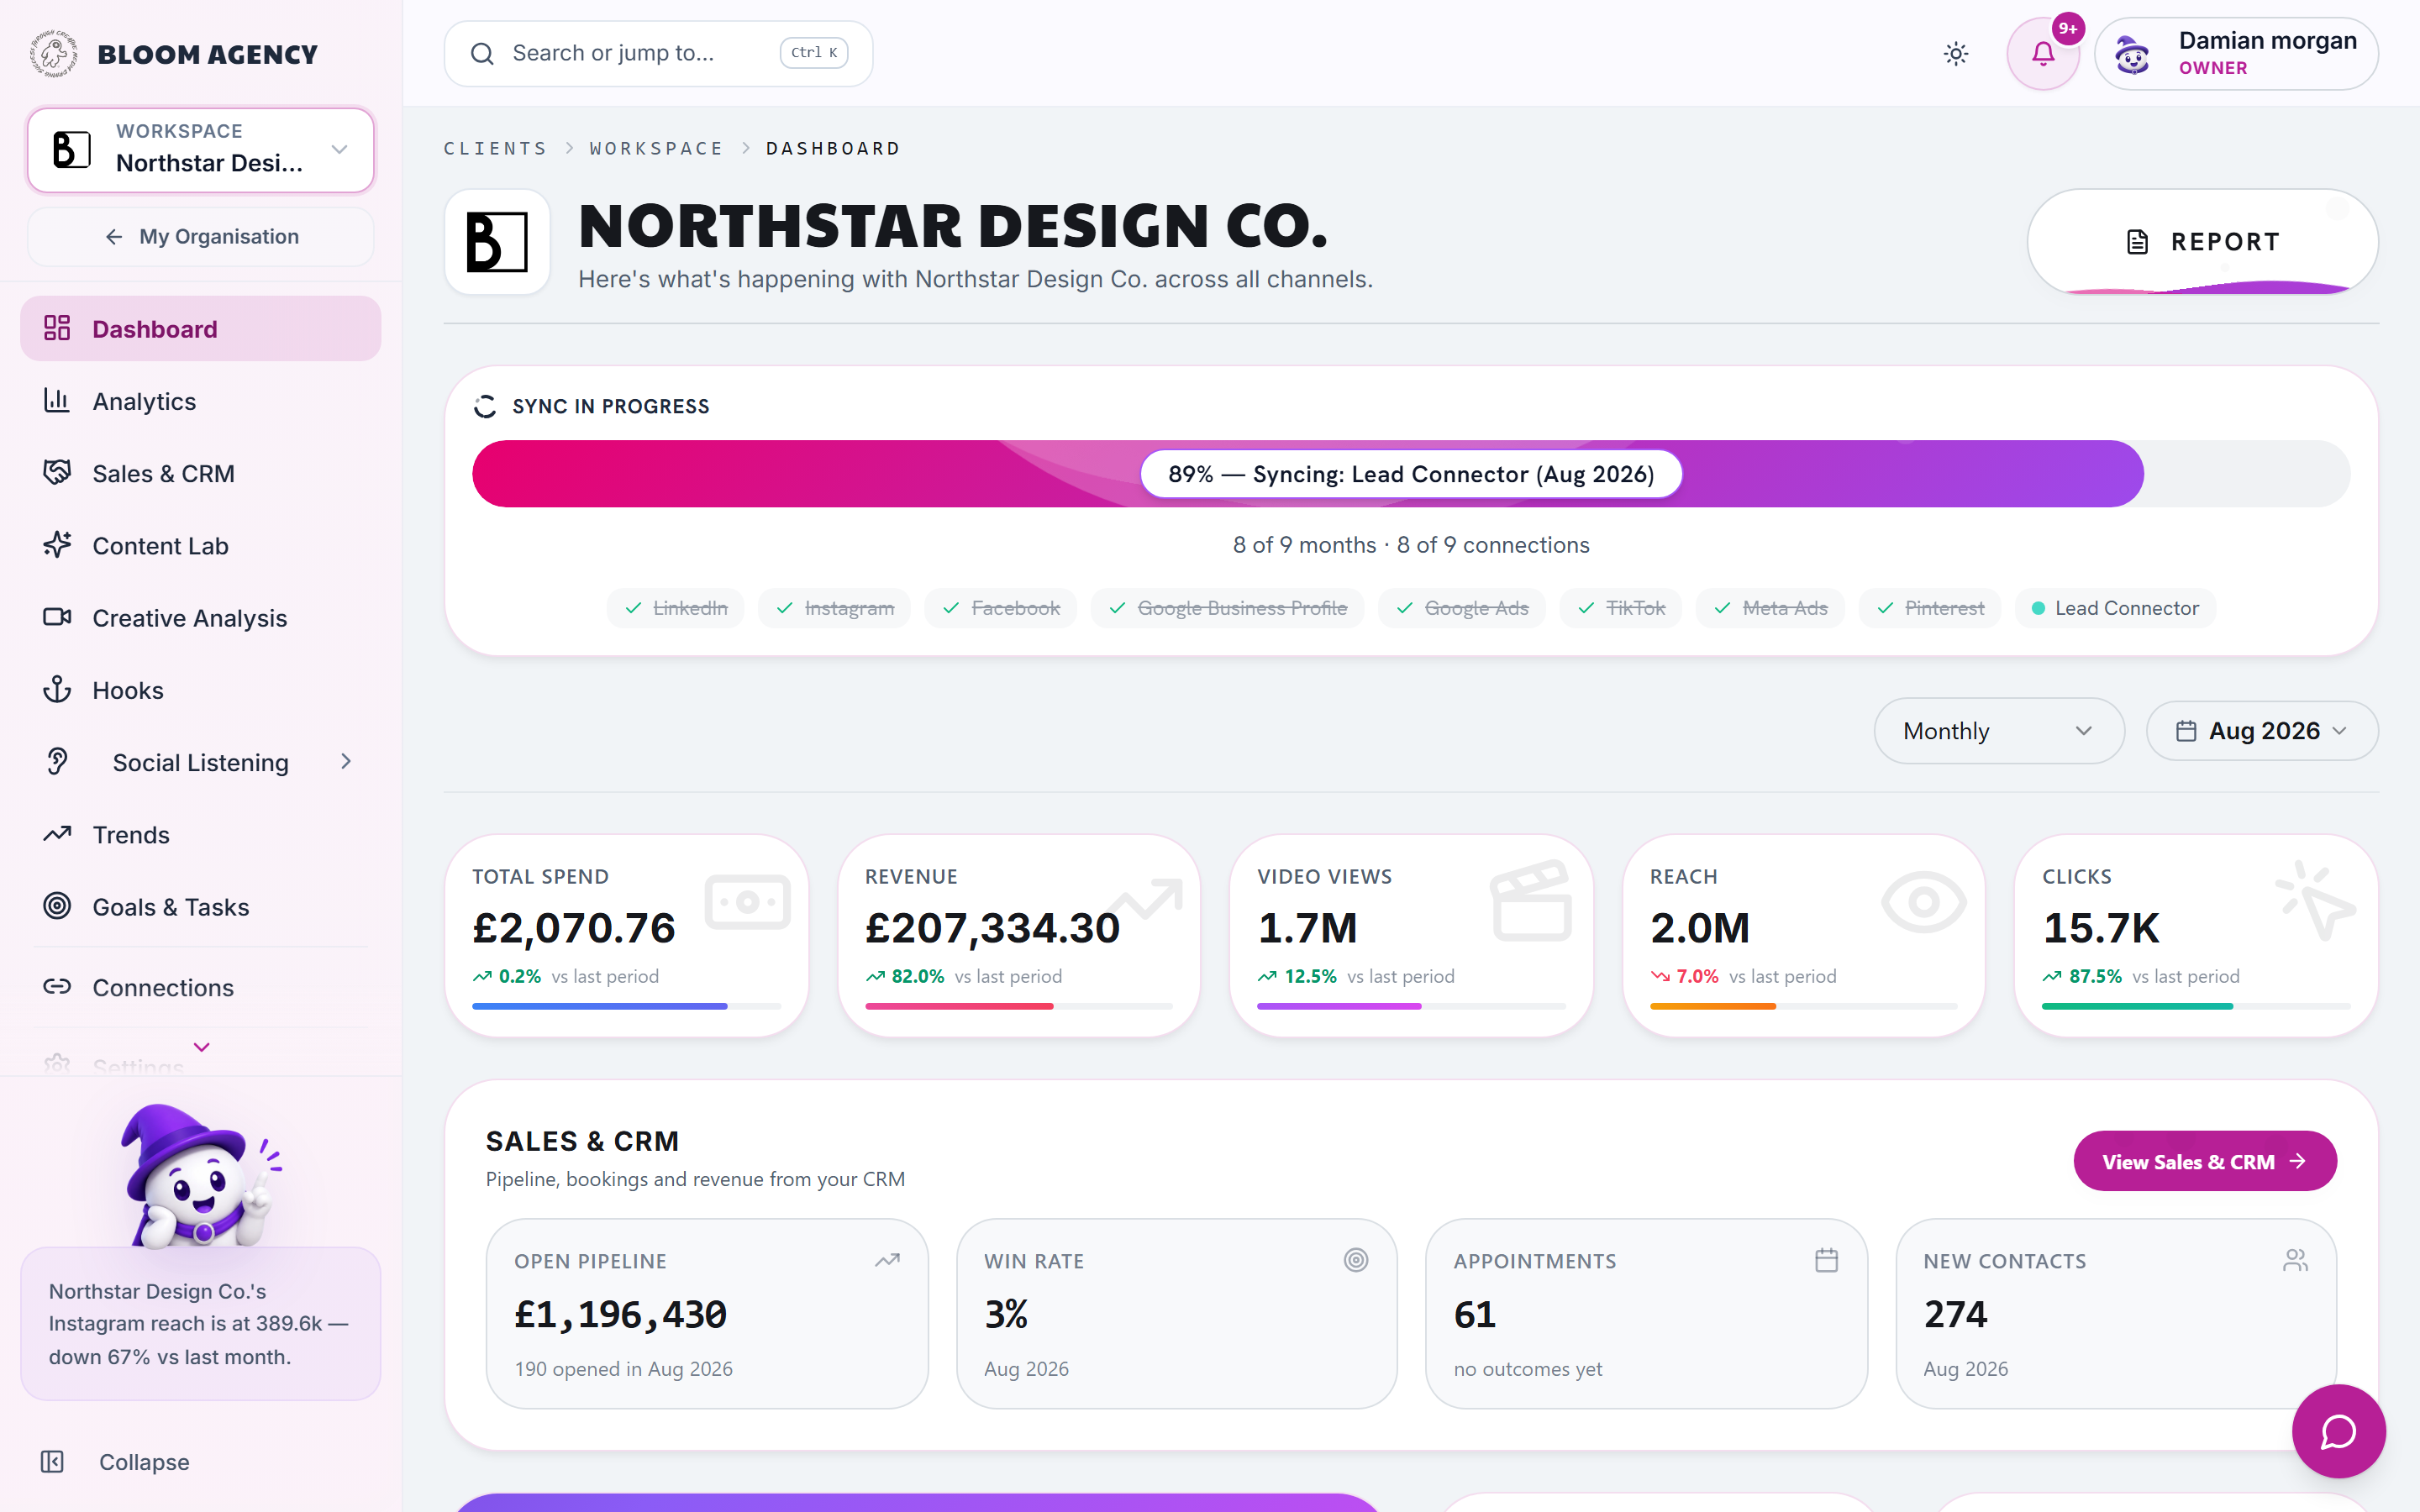Open Content Lab in sidebar
The height and width of the screenshot is (1512, 2420).
(x=201, y=546)
